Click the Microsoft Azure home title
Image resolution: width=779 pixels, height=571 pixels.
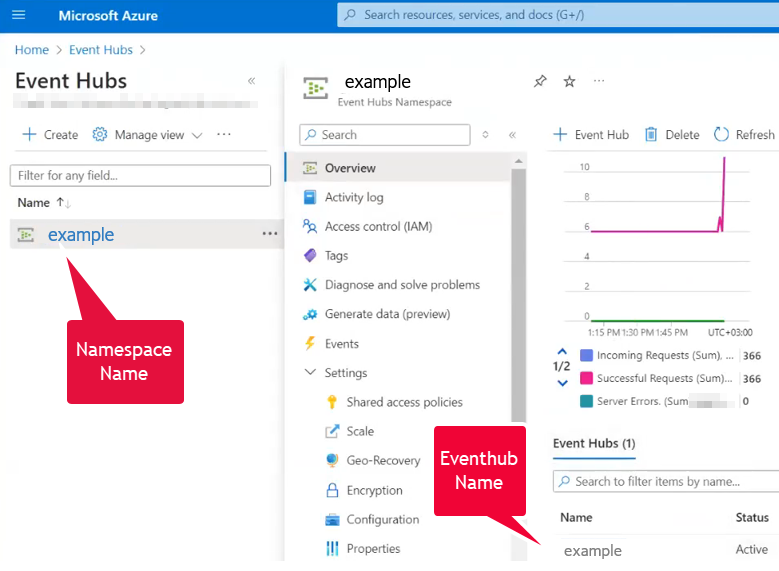(x=108, y=16)
